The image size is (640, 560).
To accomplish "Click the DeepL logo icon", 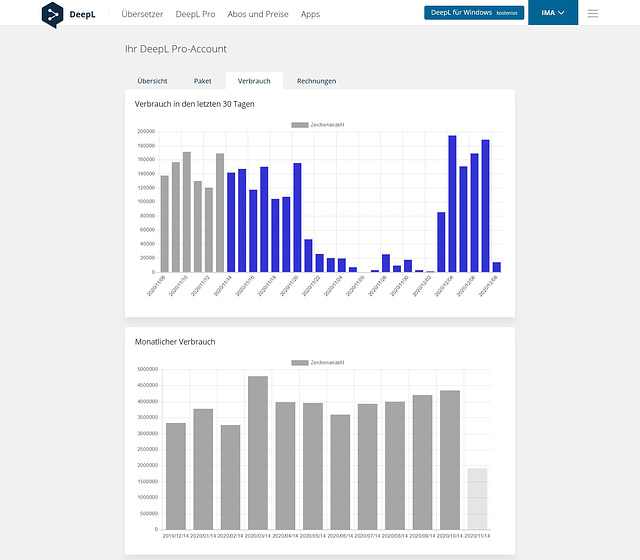I will (52, 15).
